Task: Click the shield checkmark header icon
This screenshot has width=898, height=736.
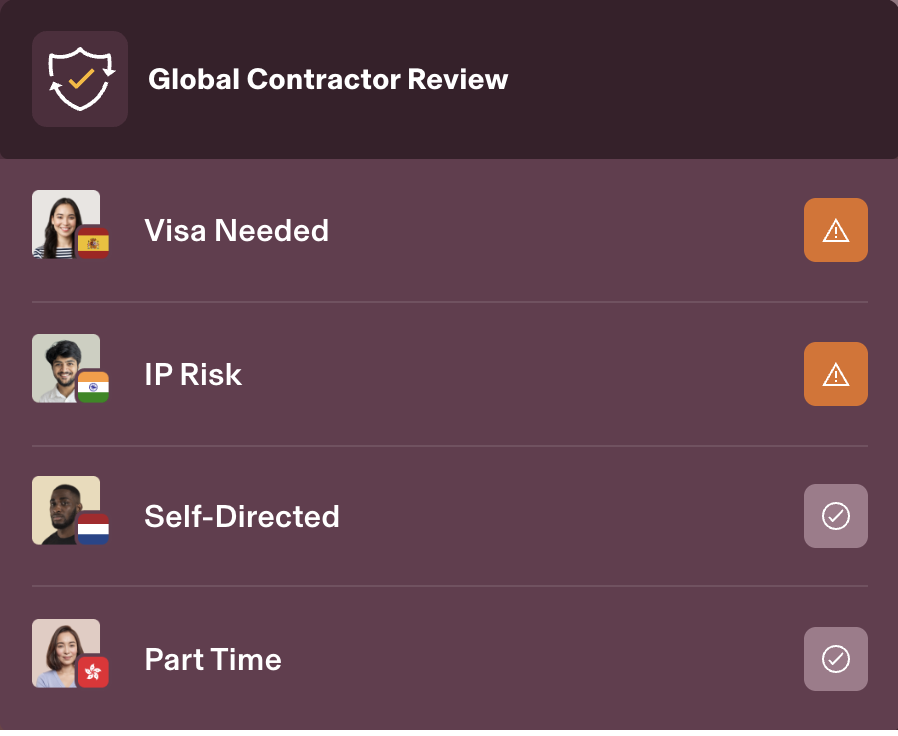Action: (80, 78)
